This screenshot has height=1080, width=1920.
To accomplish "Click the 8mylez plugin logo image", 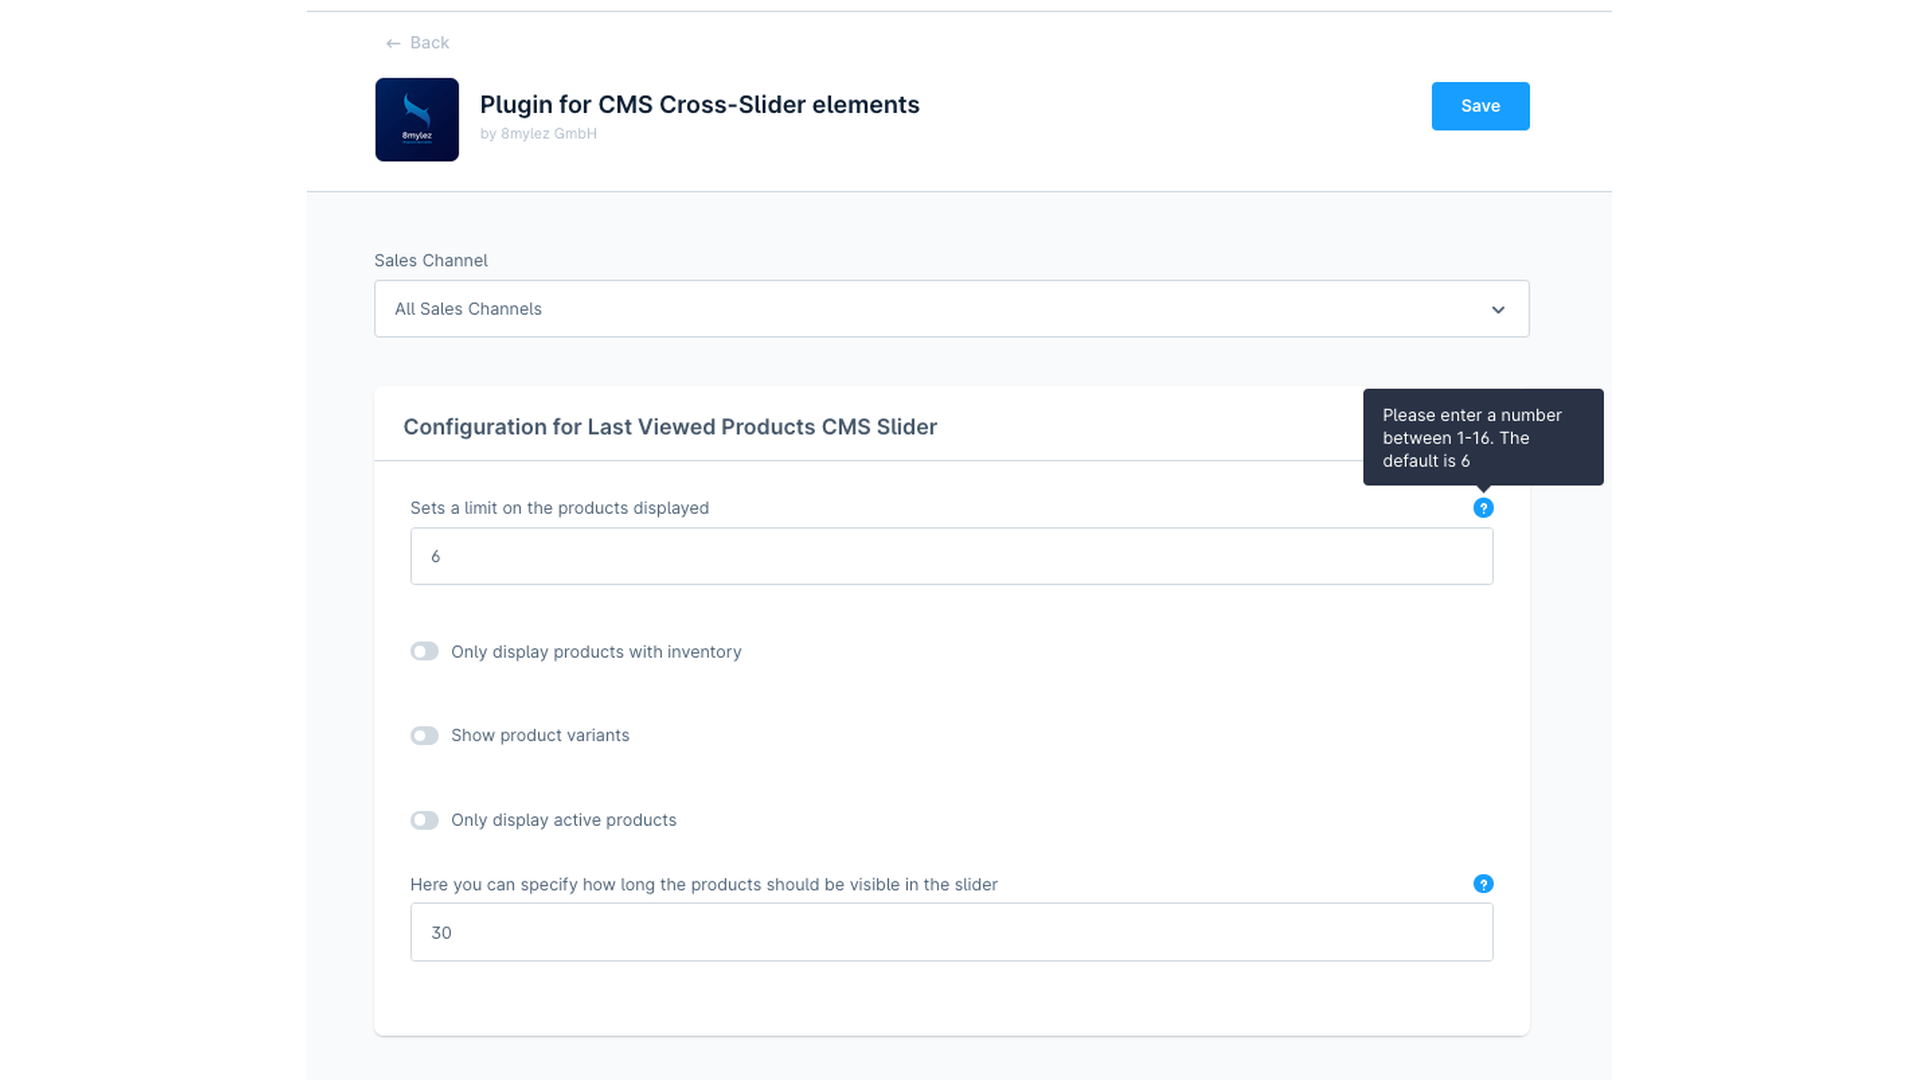I will click(417, 120).
